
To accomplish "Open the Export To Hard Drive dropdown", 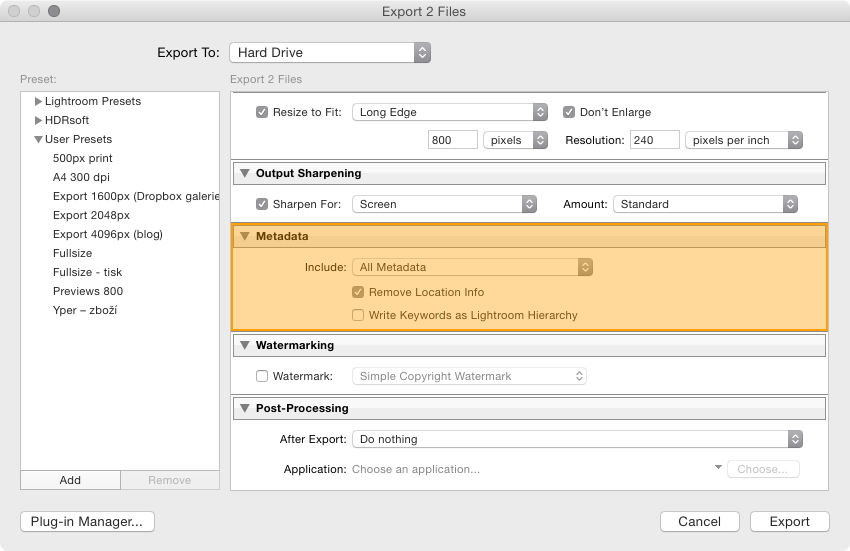I will click(330, 53).
